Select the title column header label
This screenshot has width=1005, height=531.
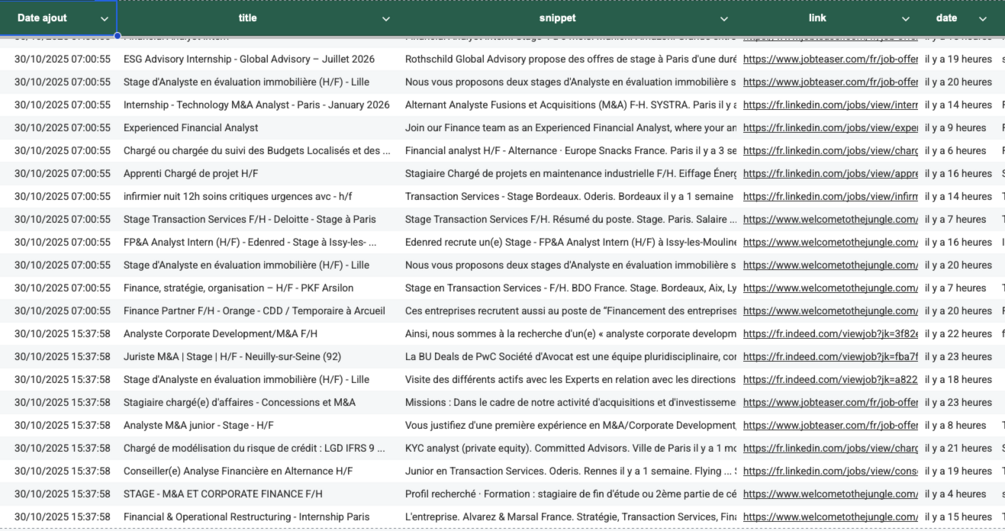[247, 18]
